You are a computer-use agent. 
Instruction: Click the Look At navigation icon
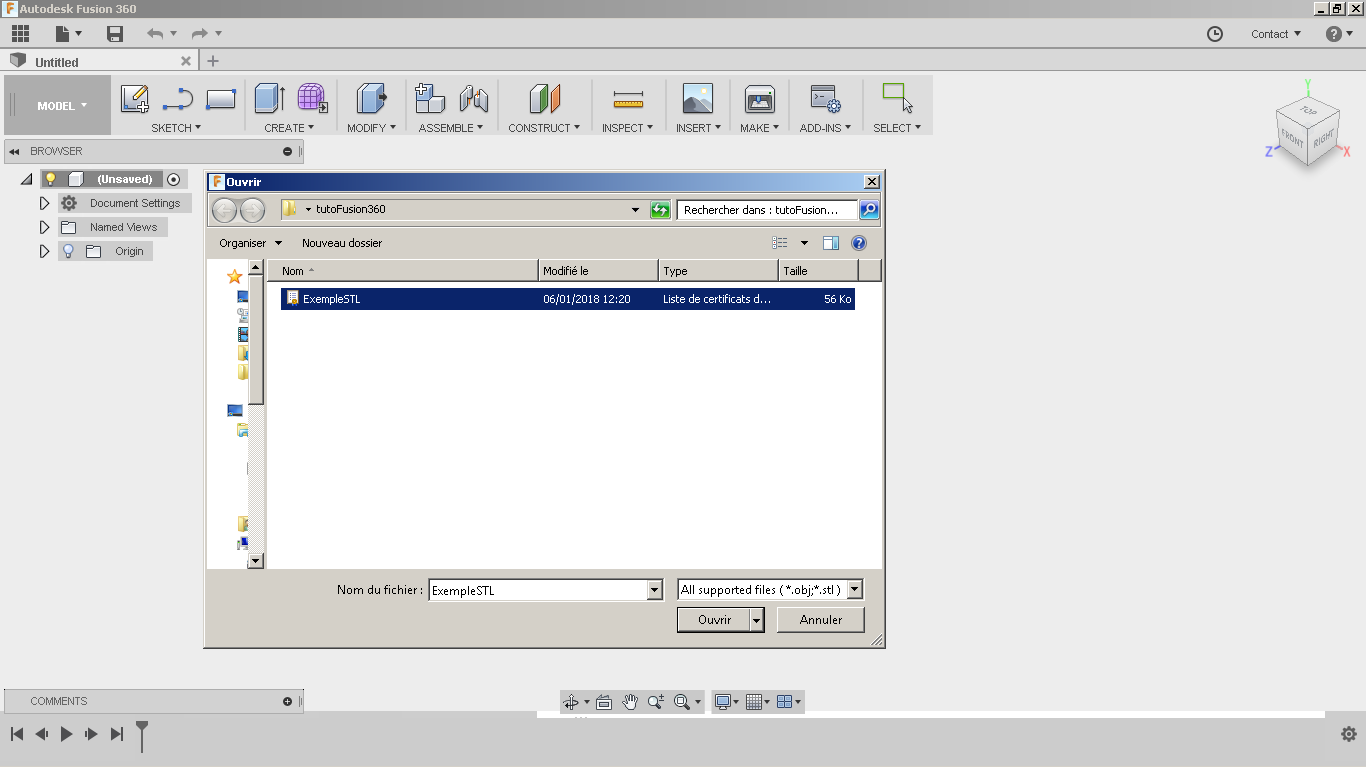pos(604,702)
